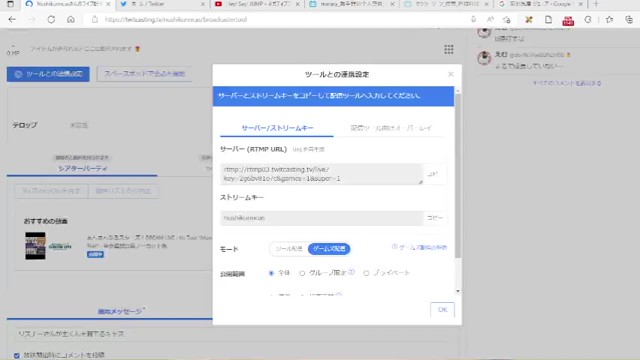Close the tool settings dialog with X
Image resolution: width=640 pixels, height=360 pixels.
[451, 74]
